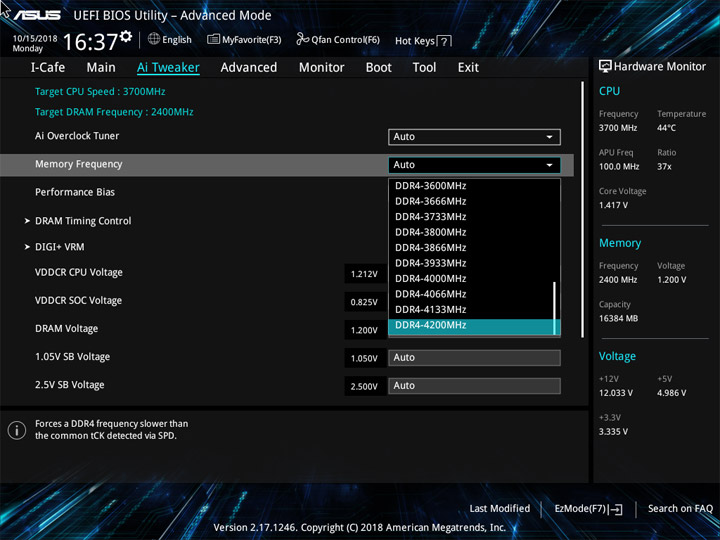
Task: Switch to the Main tab
Action: pyautogui.click(x=101, y=67)
